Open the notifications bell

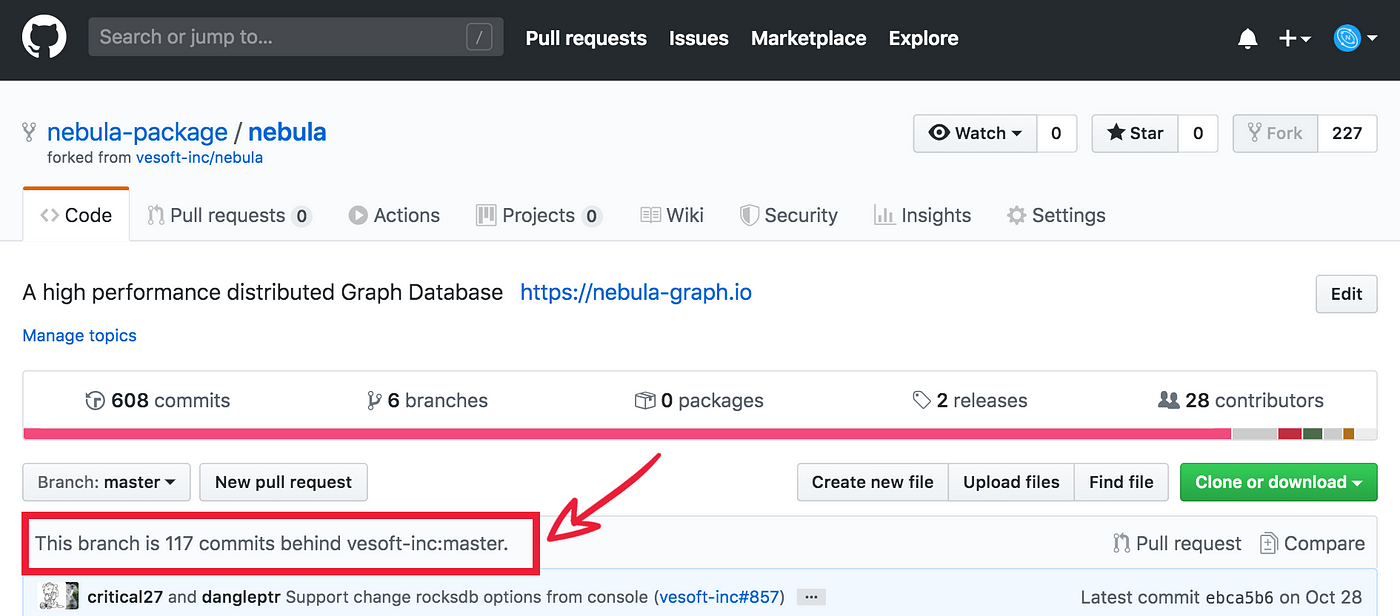(x=1247, y=39)
